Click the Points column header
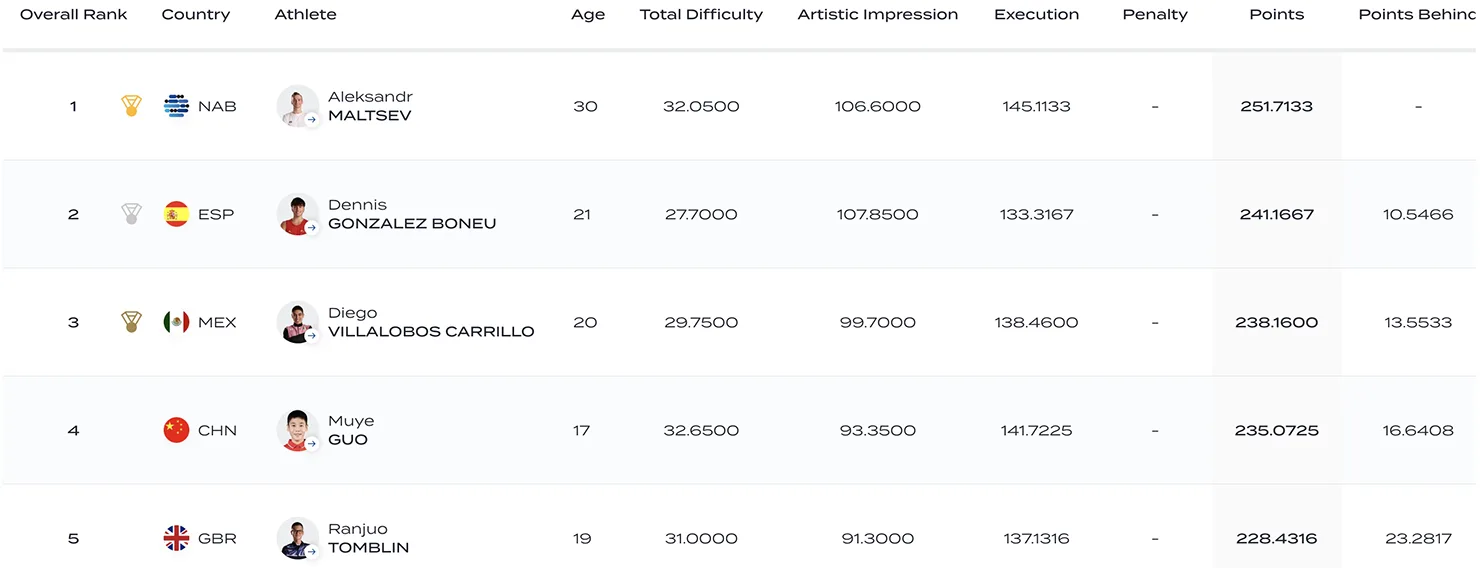 coord(1276,15)
